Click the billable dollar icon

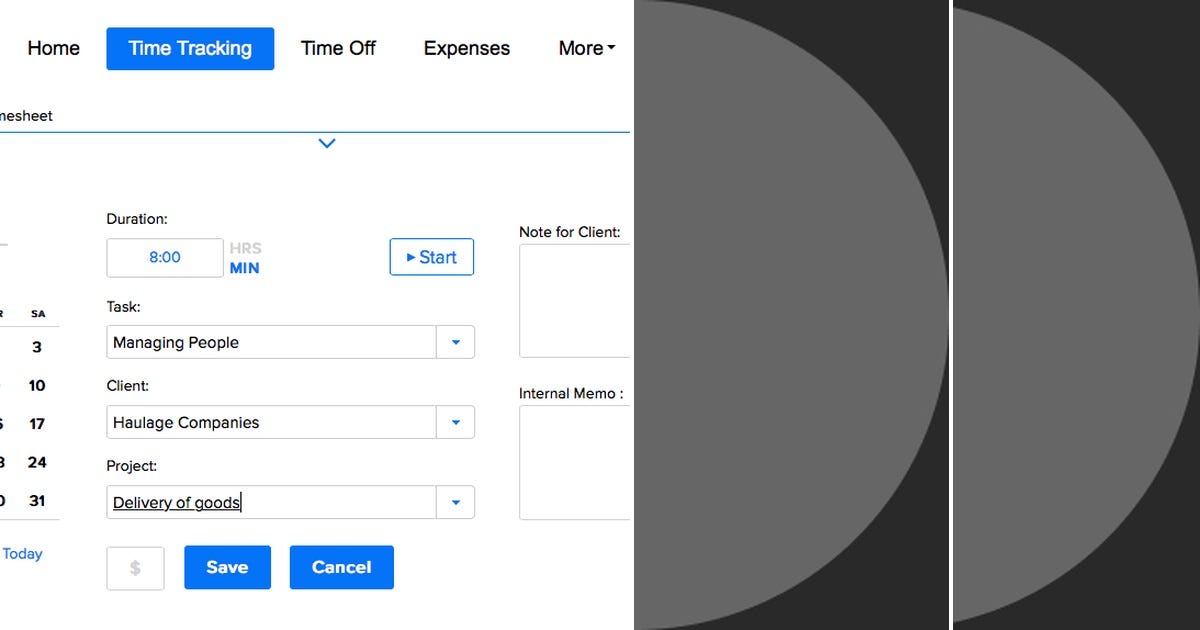click(x=135, y=567)
